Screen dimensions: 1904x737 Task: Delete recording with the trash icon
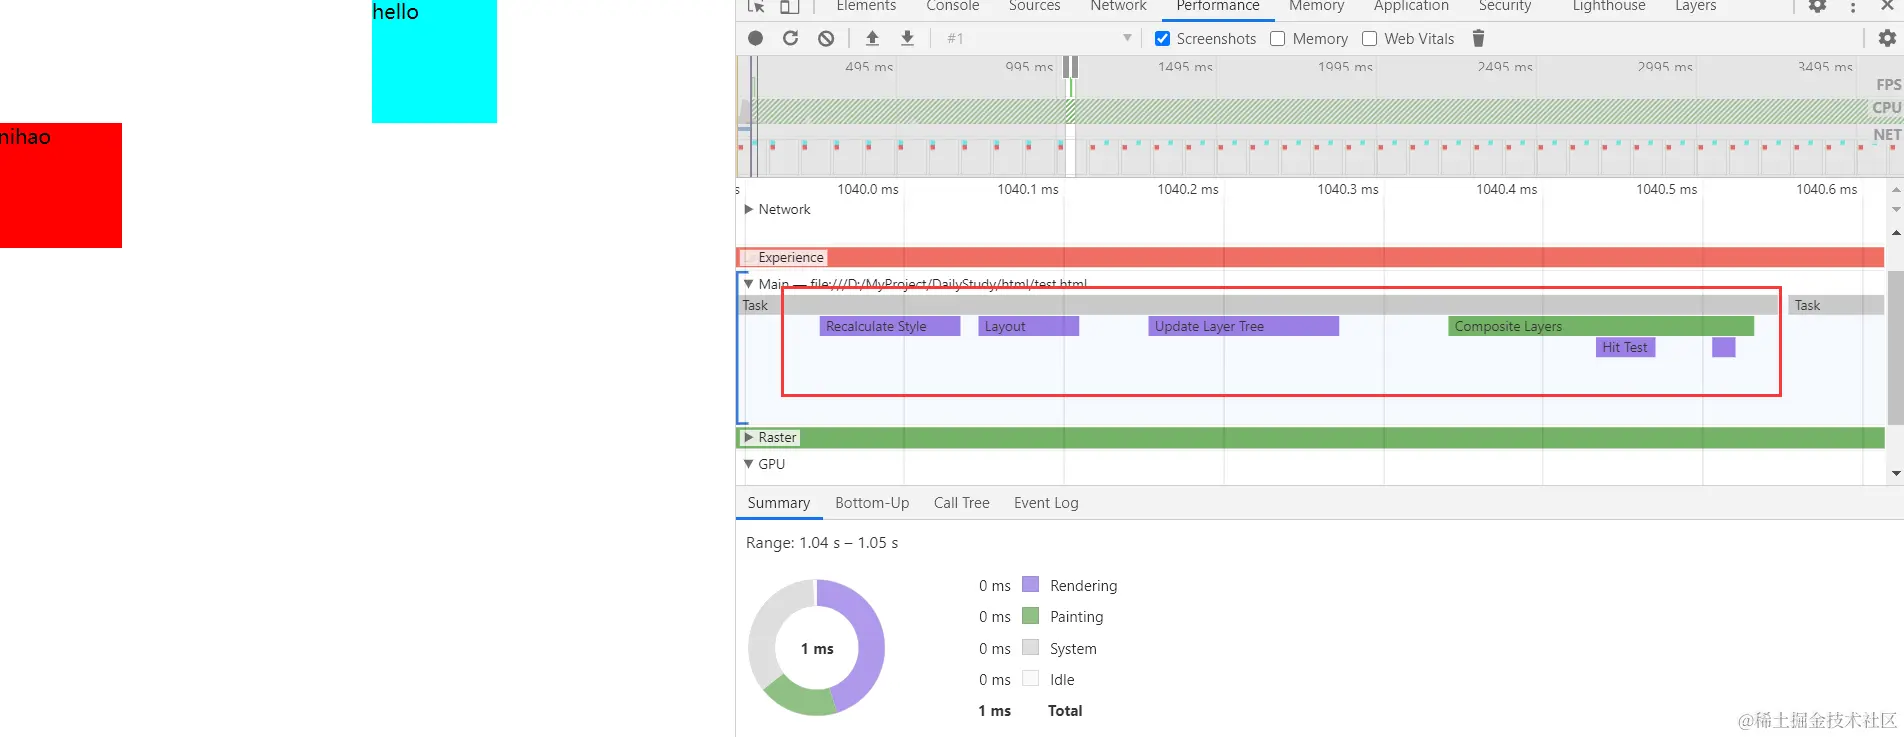pyautogui.click(x=1478, y=38)
